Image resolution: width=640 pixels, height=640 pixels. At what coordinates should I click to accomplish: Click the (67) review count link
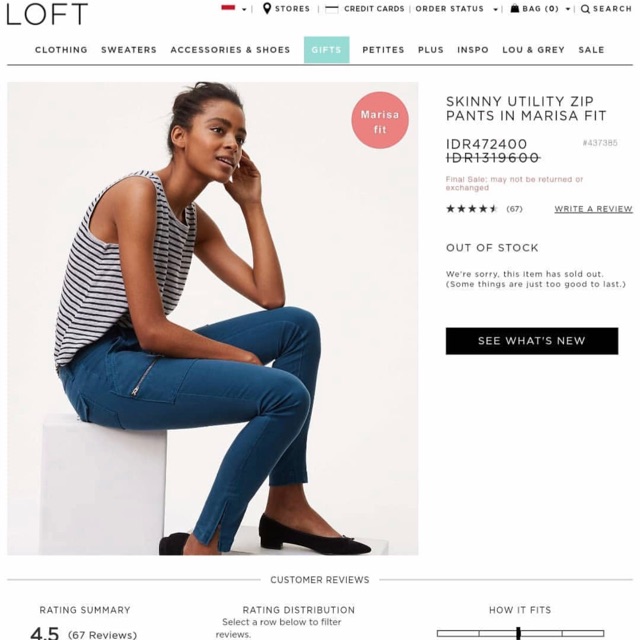pyautogui.click(x=514, y=209)
